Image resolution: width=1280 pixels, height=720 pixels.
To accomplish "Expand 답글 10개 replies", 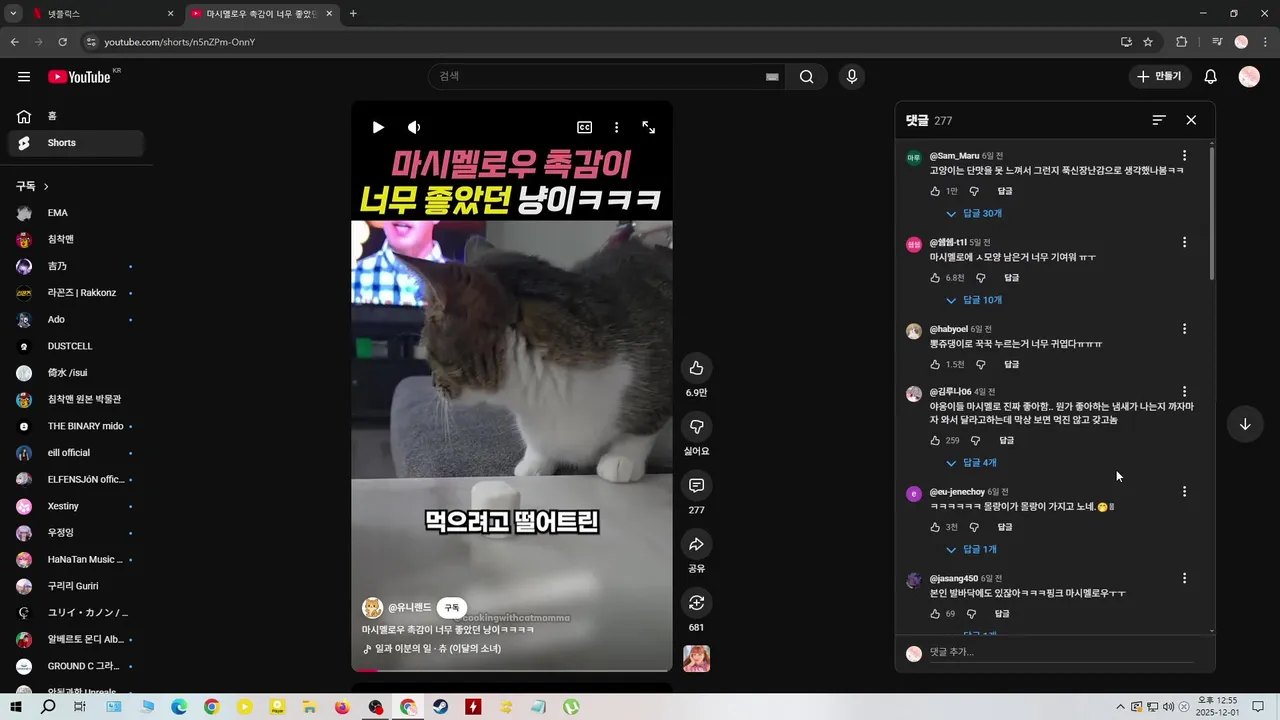I will click(x=974, y=300).
